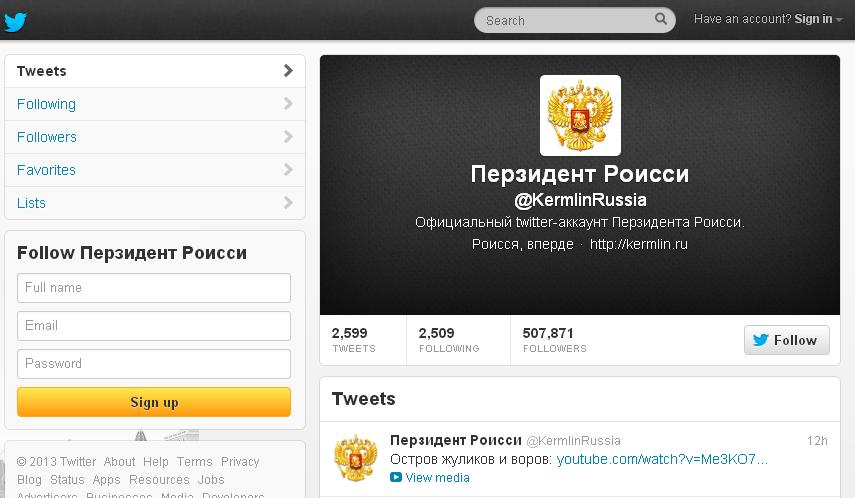Open the Favorites chevron arrow

[288, 170]
